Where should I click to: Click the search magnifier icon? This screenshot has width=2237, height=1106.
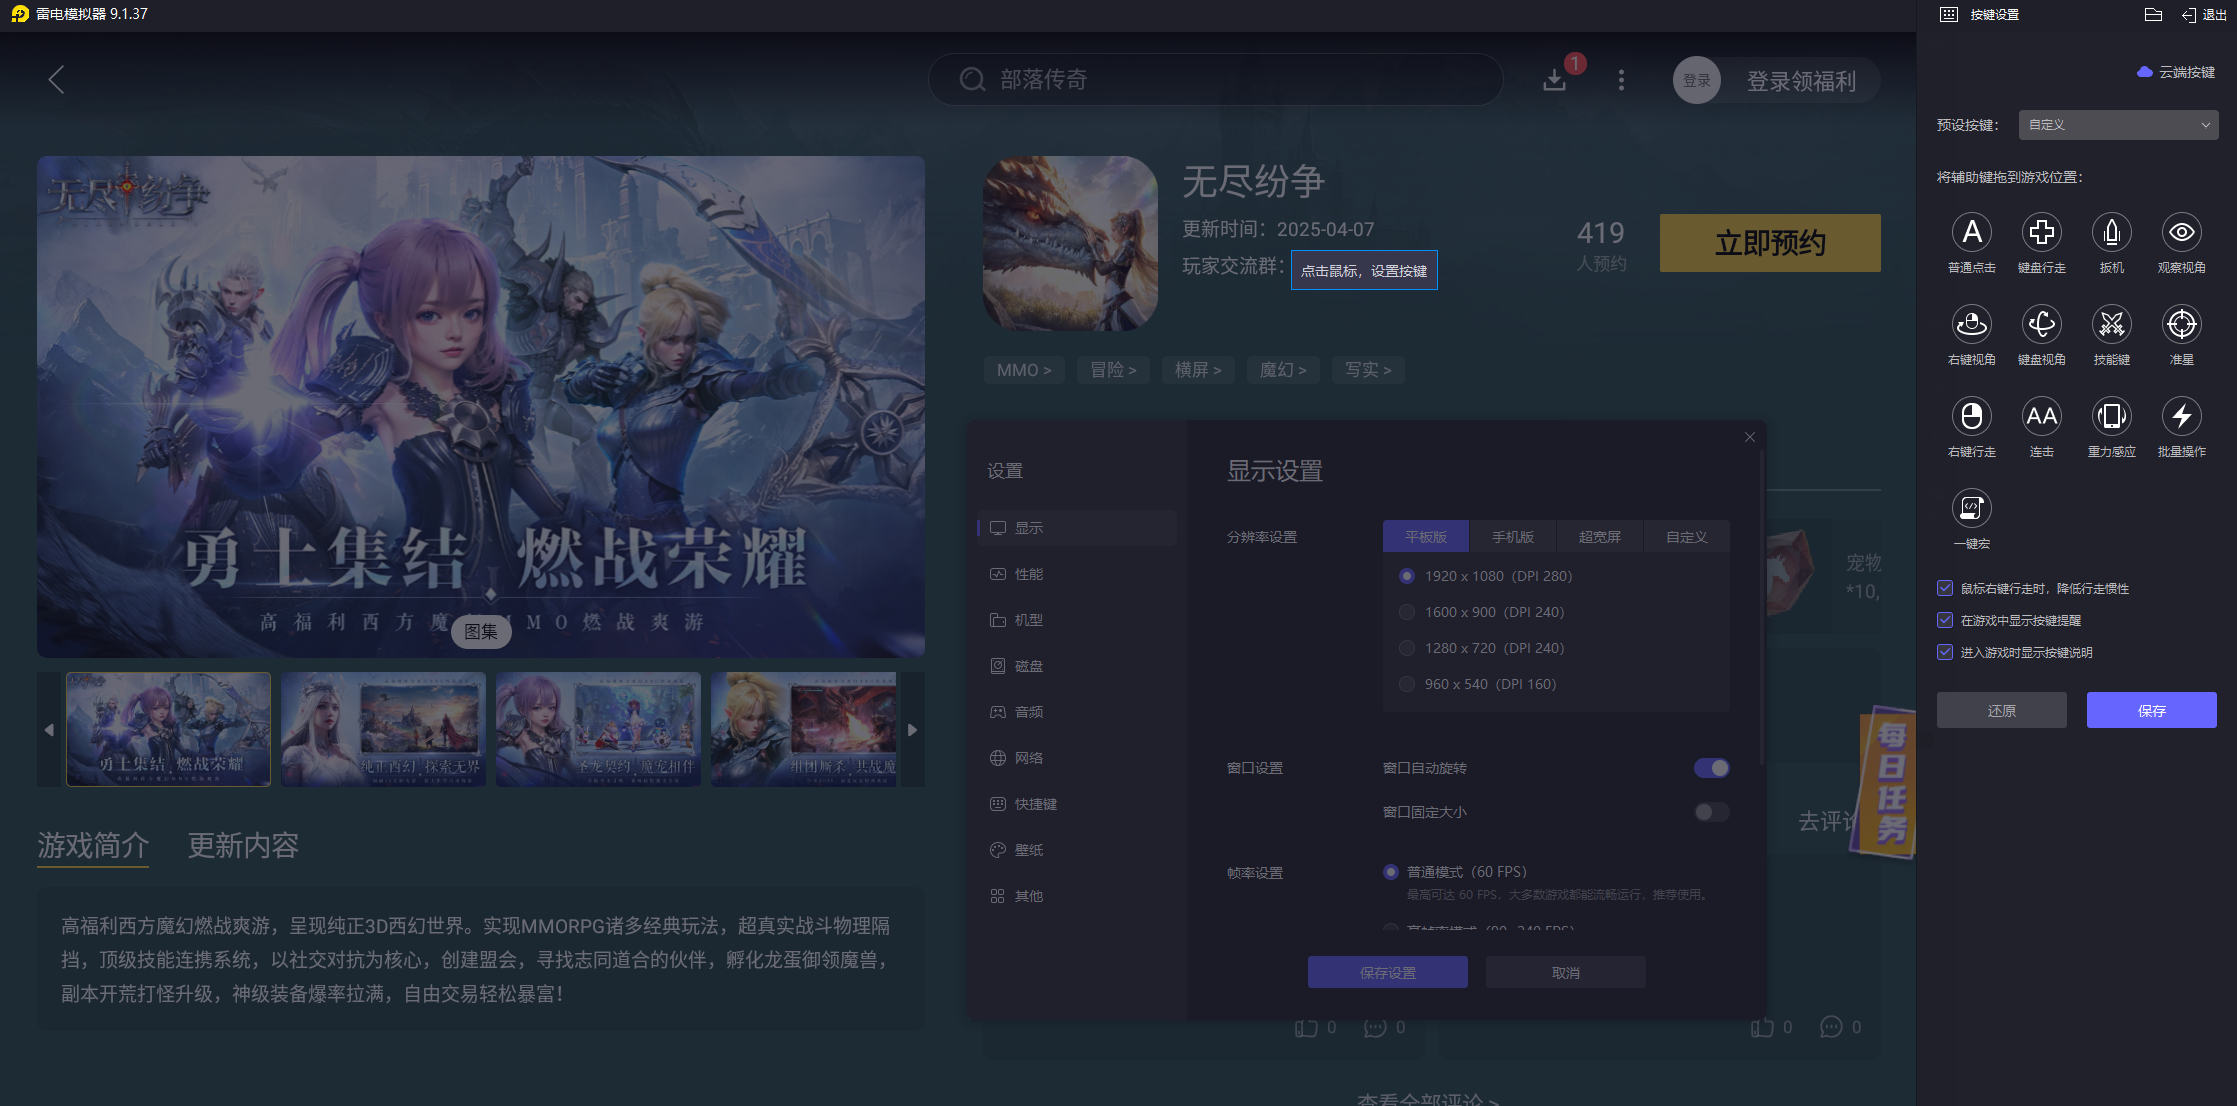tap(972, 80)
